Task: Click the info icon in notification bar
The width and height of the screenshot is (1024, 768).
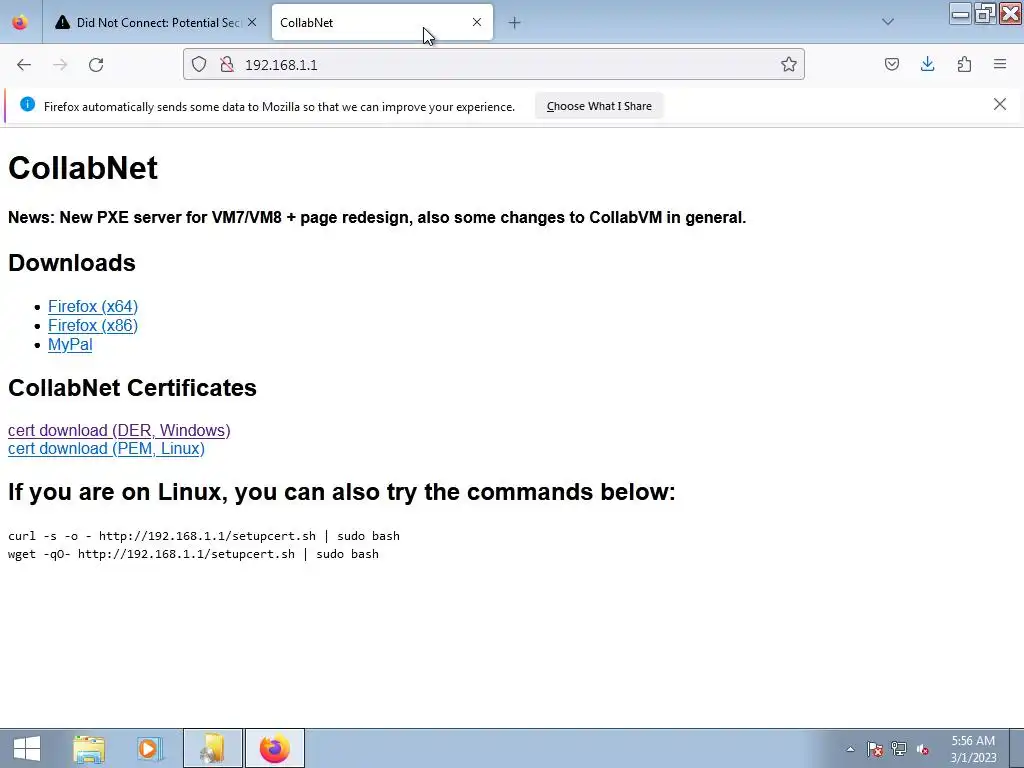Action: pyautogui.click(x=27, y=104)
